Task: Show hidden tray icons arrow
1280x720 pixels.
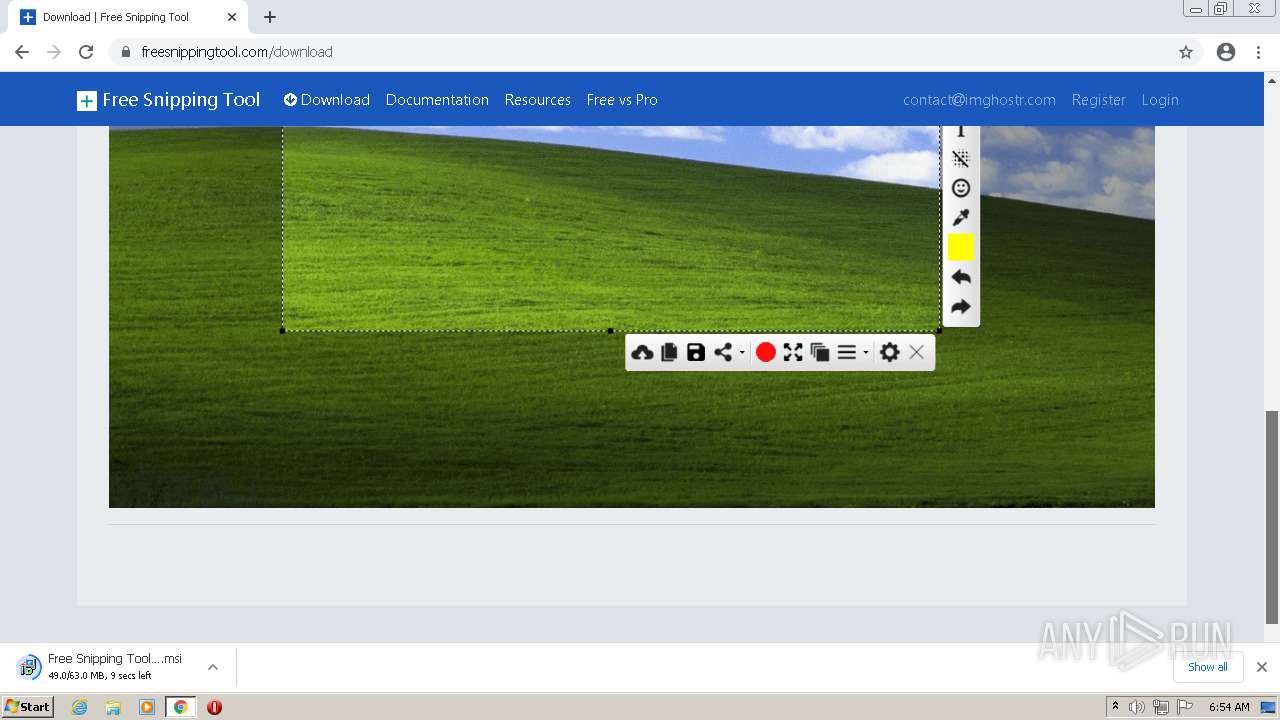Action: tap(1115, 707)
